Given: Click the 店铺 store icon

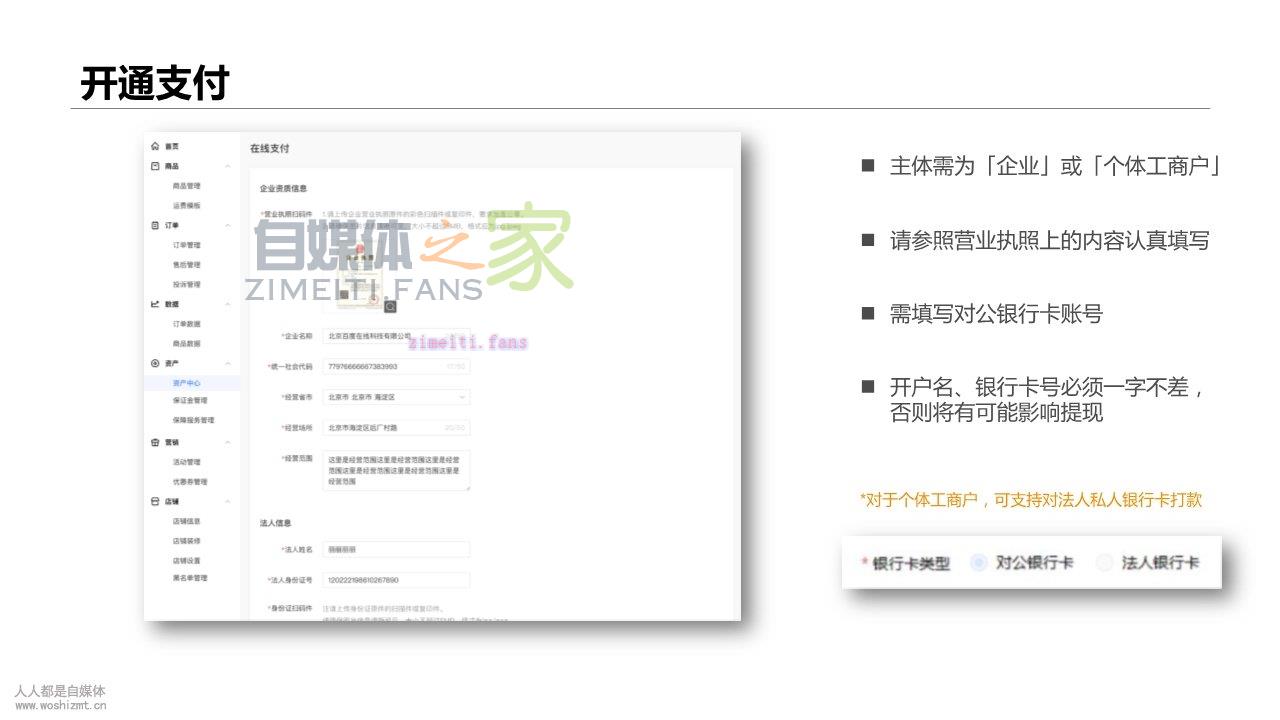Looking at the screenshot, I should pos(155,501).
